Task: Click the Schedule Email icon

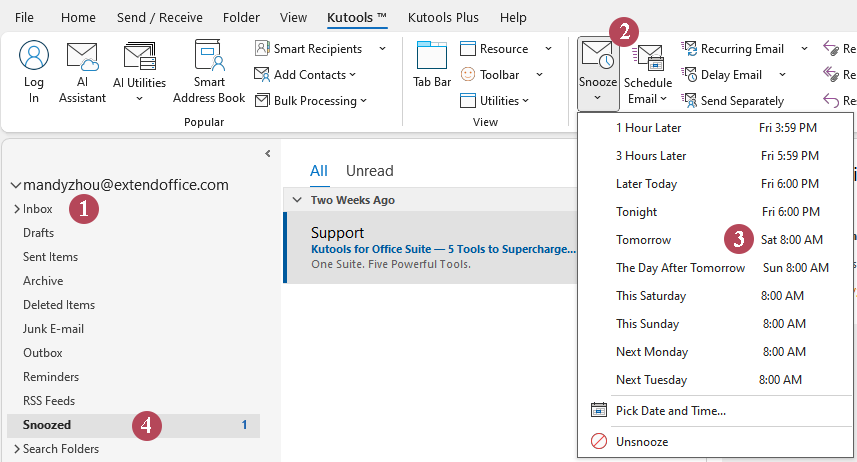Action: pos(648,58)
